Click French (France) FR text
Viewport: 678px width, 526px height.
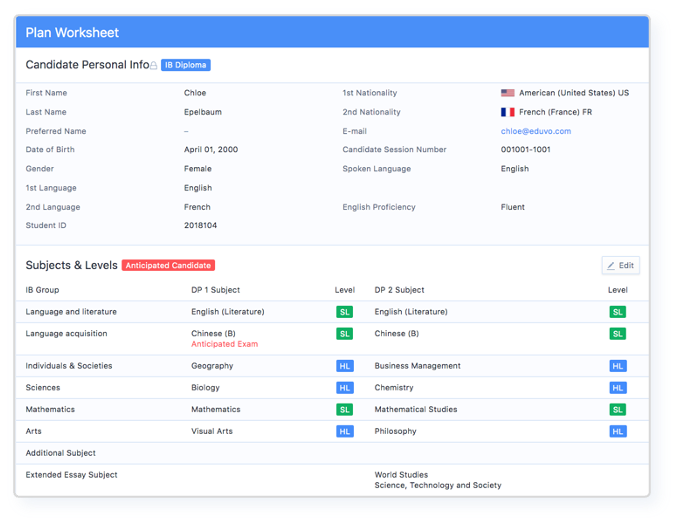(x=556, y=112)
